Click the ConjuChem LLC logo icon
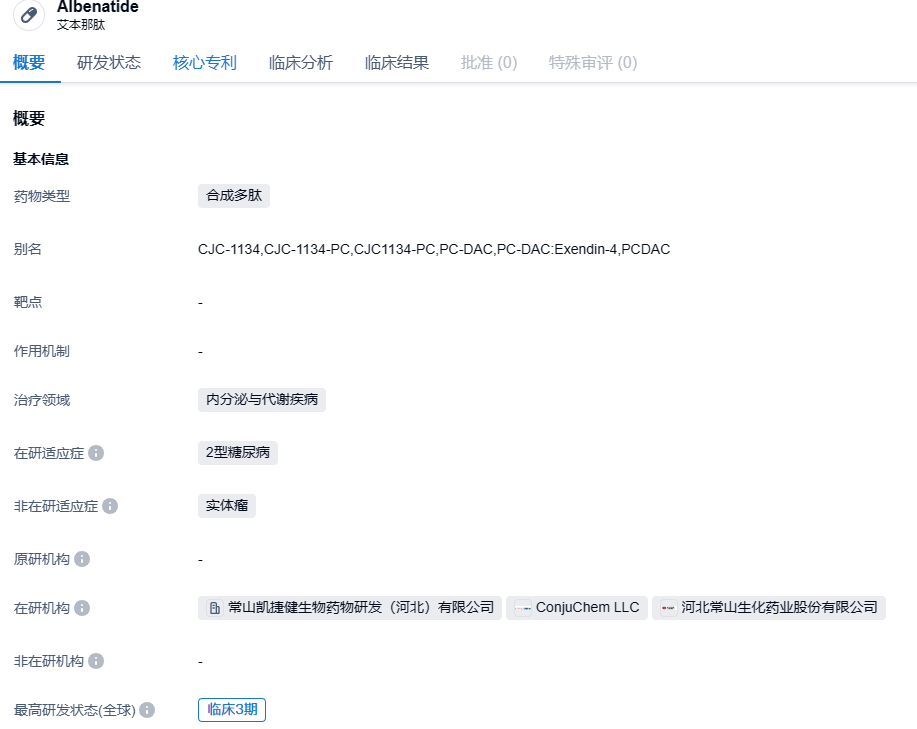 tap(523, 608)
